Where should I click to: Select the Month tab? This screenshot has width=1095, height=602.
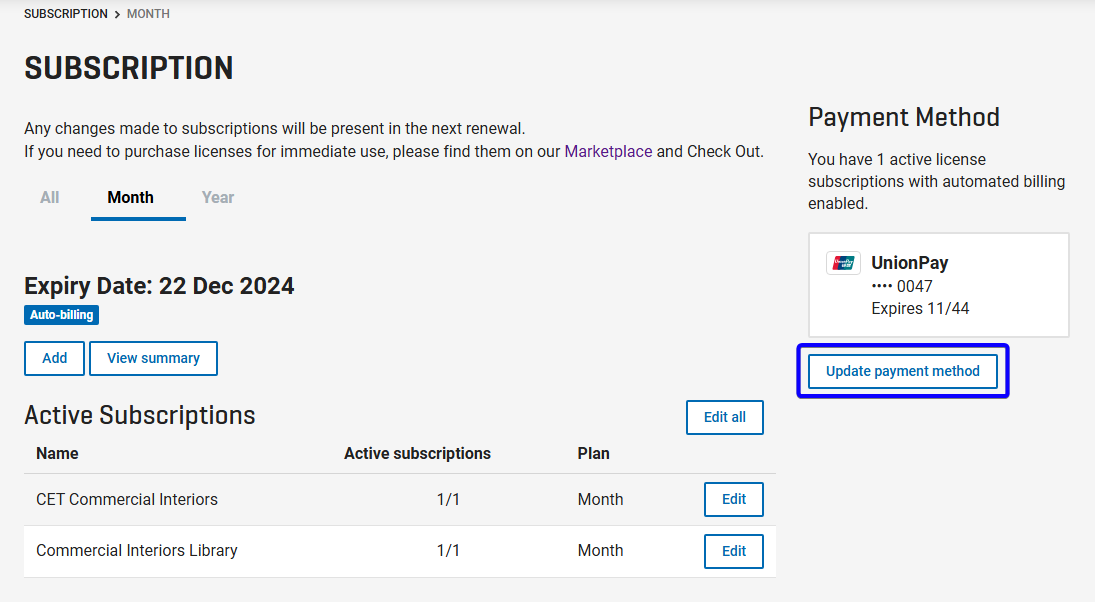131,198
